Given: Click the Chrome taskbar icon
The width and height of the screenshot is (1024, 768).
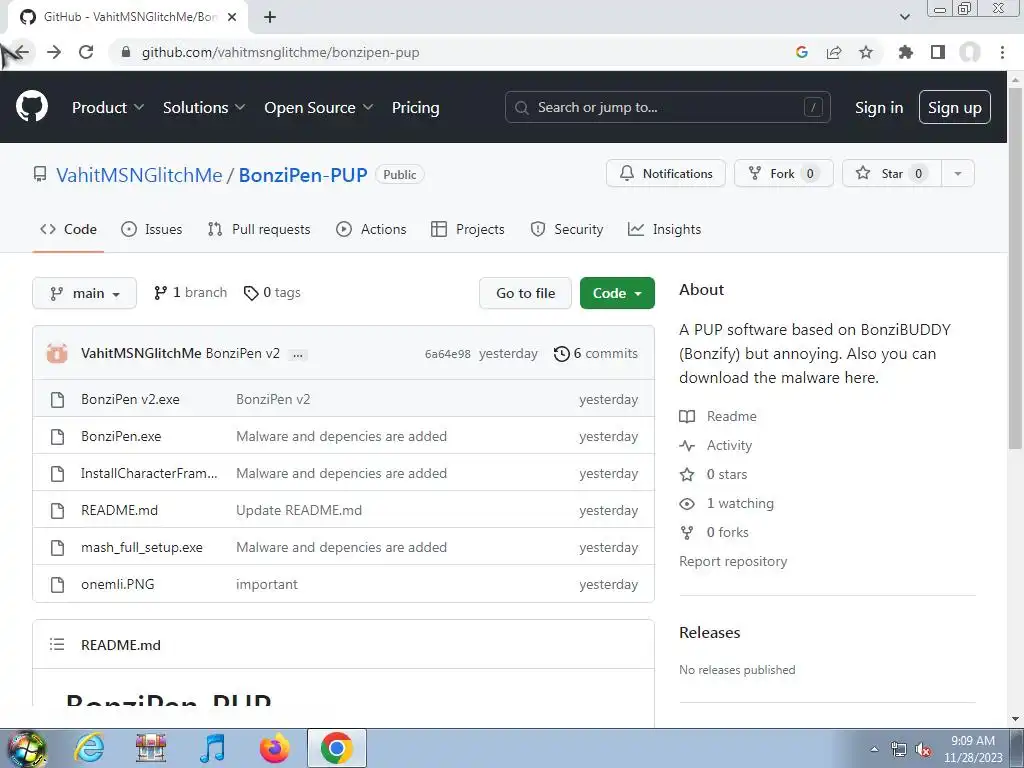Looking at the screenshot, I should 336,748.
